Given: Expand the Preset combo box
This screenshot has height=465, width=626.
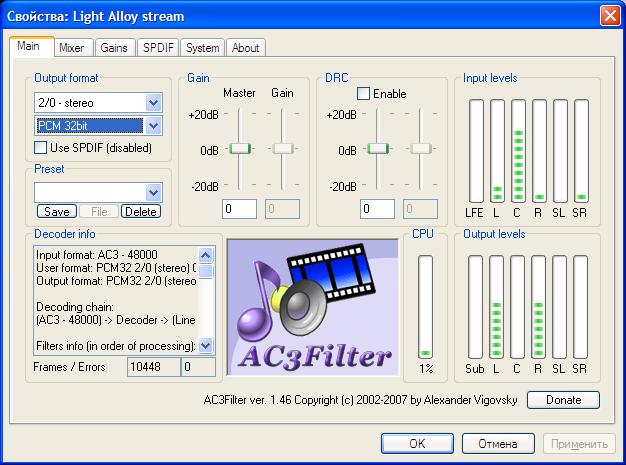Looking at the screenshot, I should 154,192.
